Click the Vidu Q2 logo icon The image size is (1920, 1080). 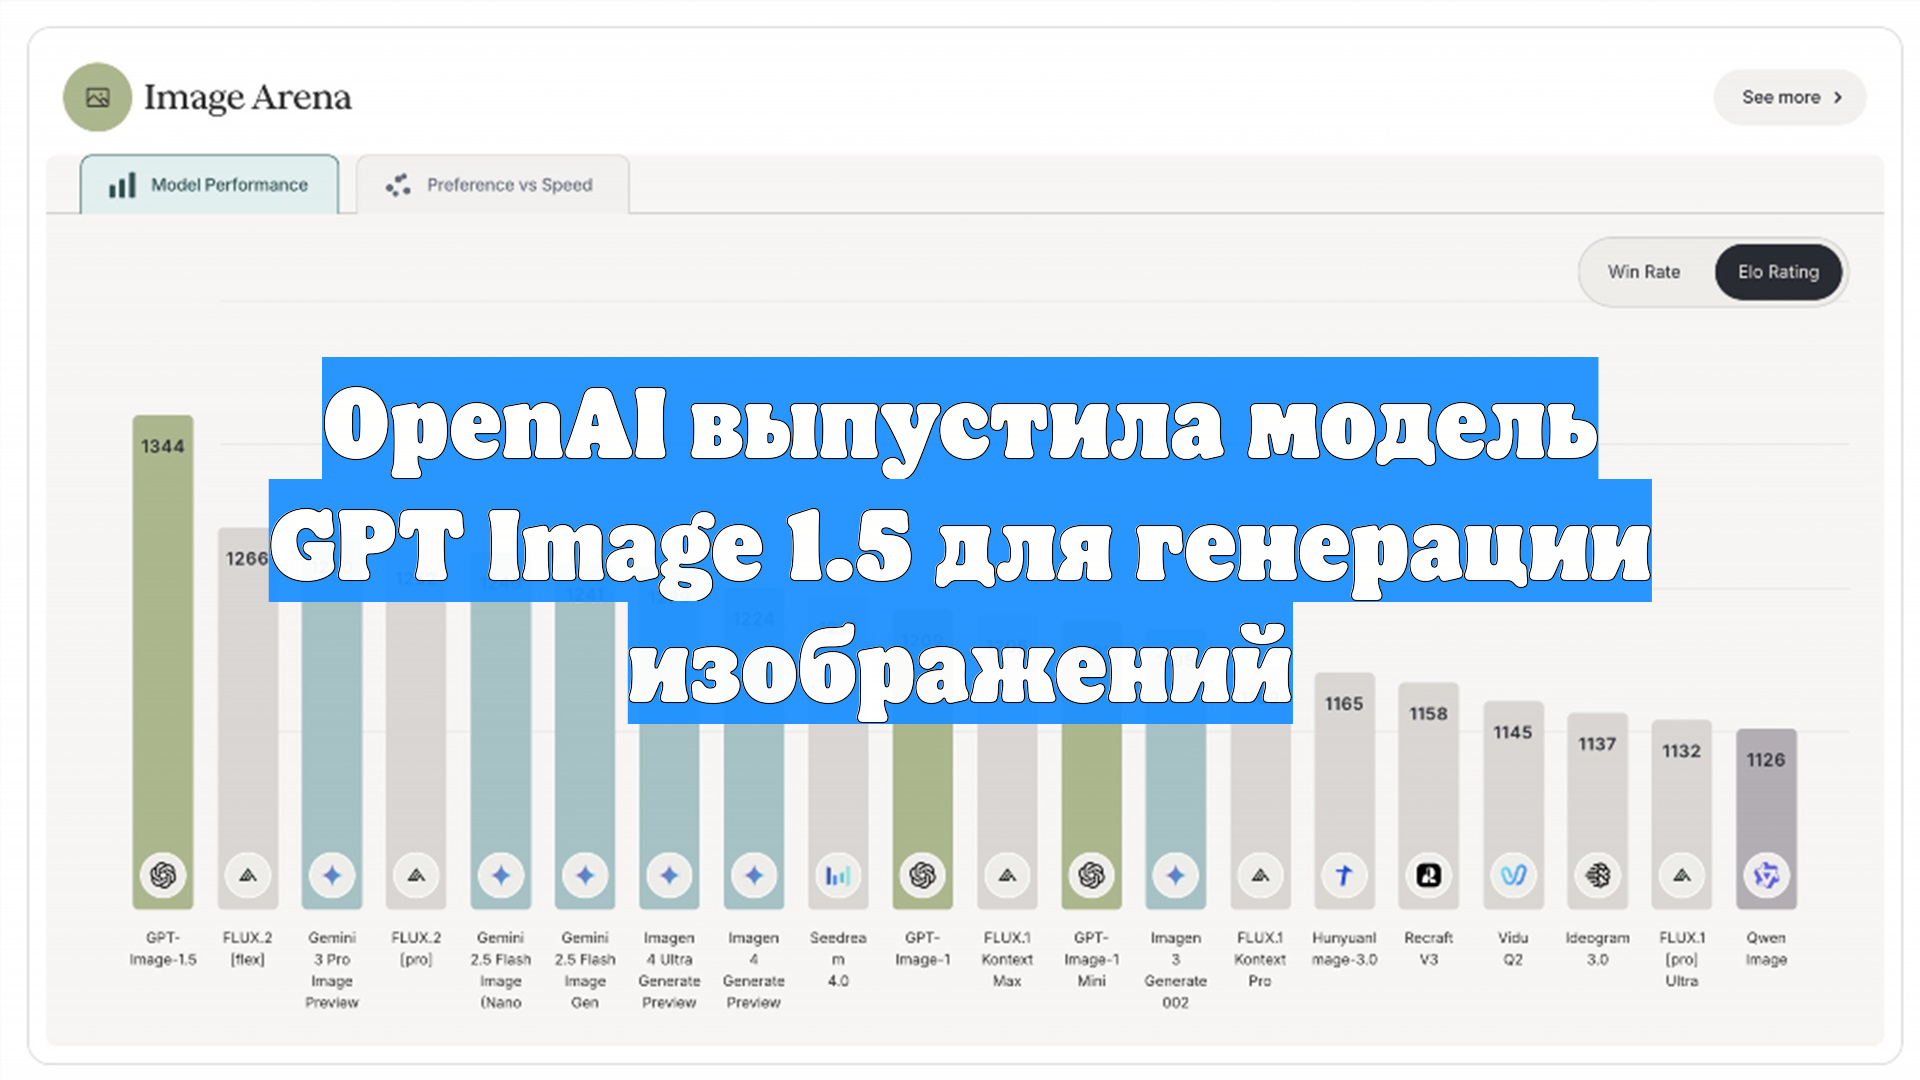(x=1513, y=875)
